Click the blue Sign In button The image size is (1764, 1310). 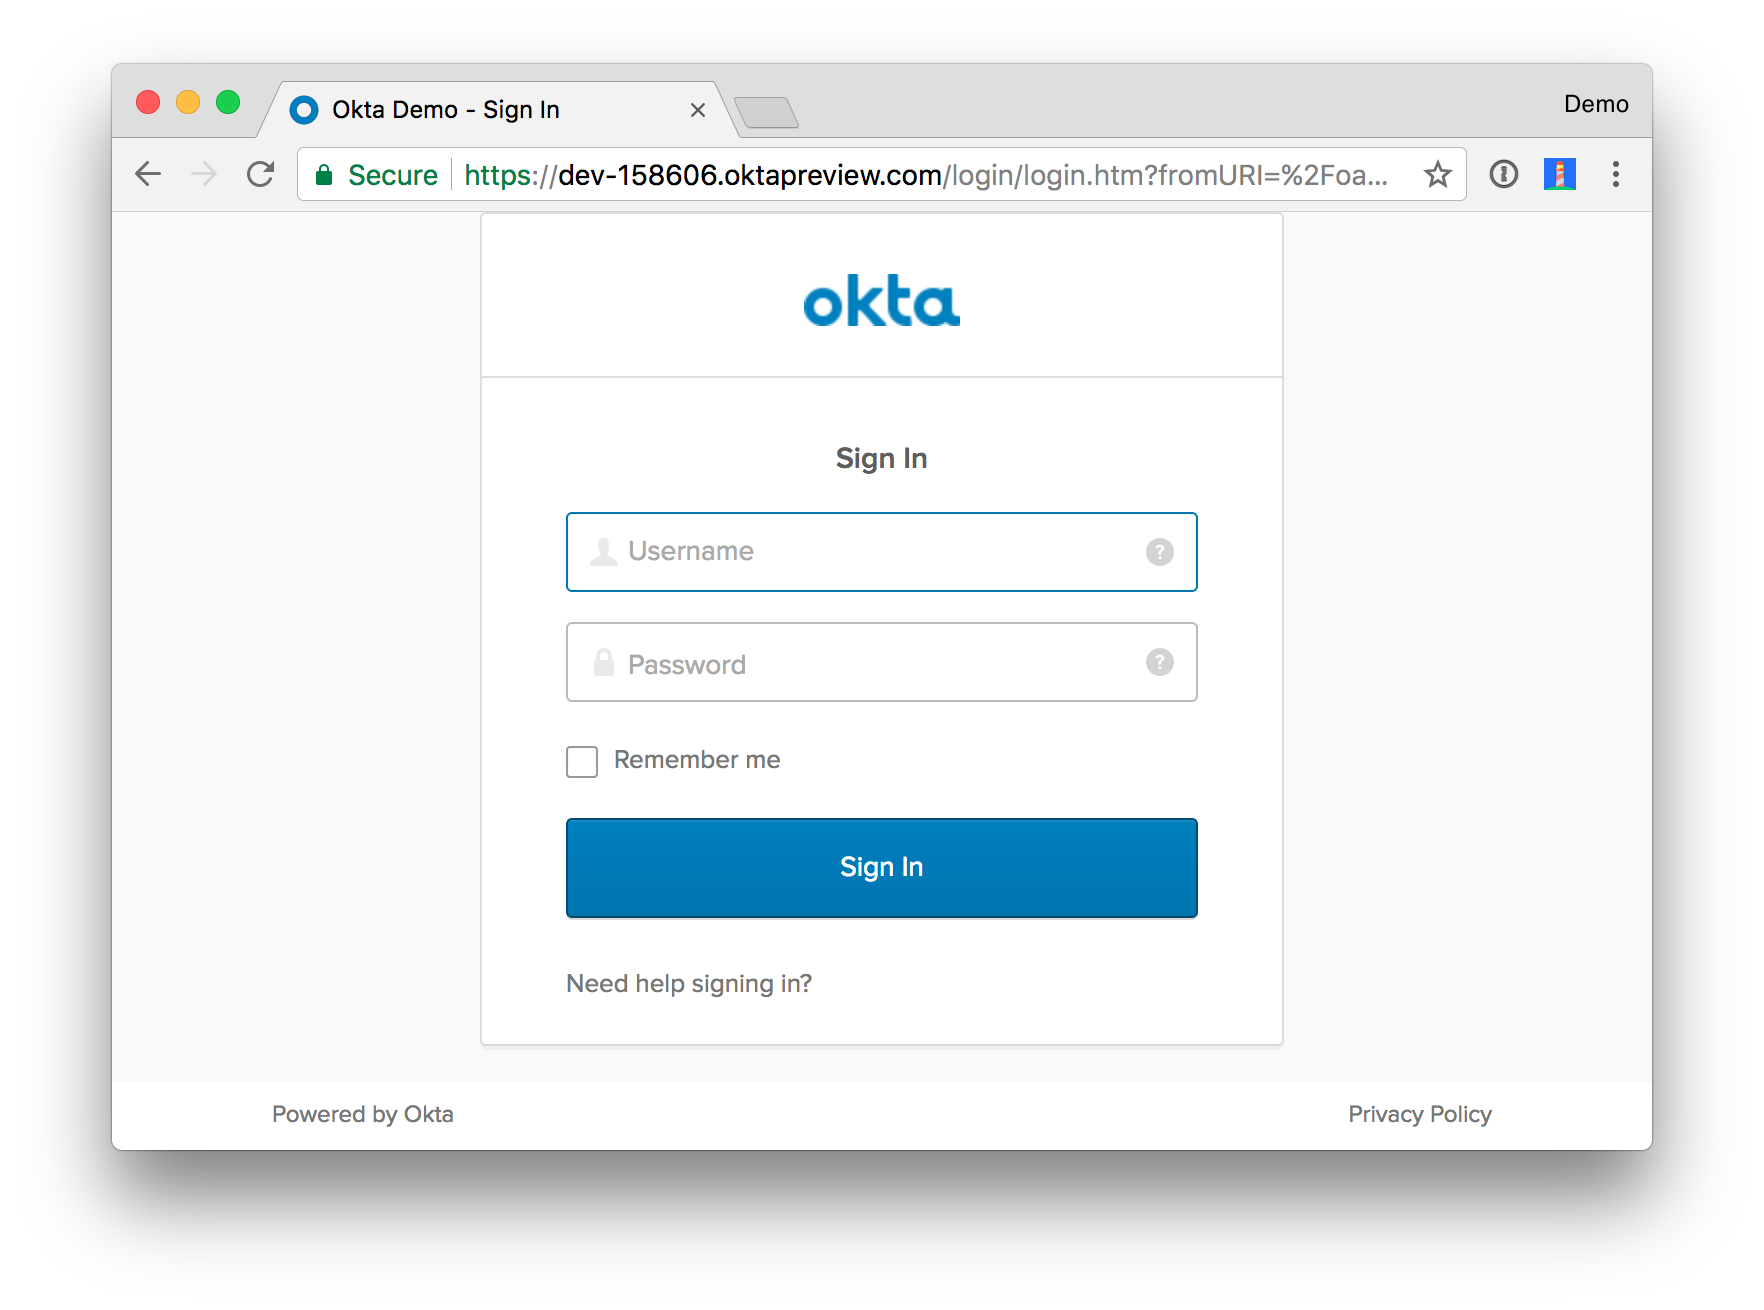(881, 867)
